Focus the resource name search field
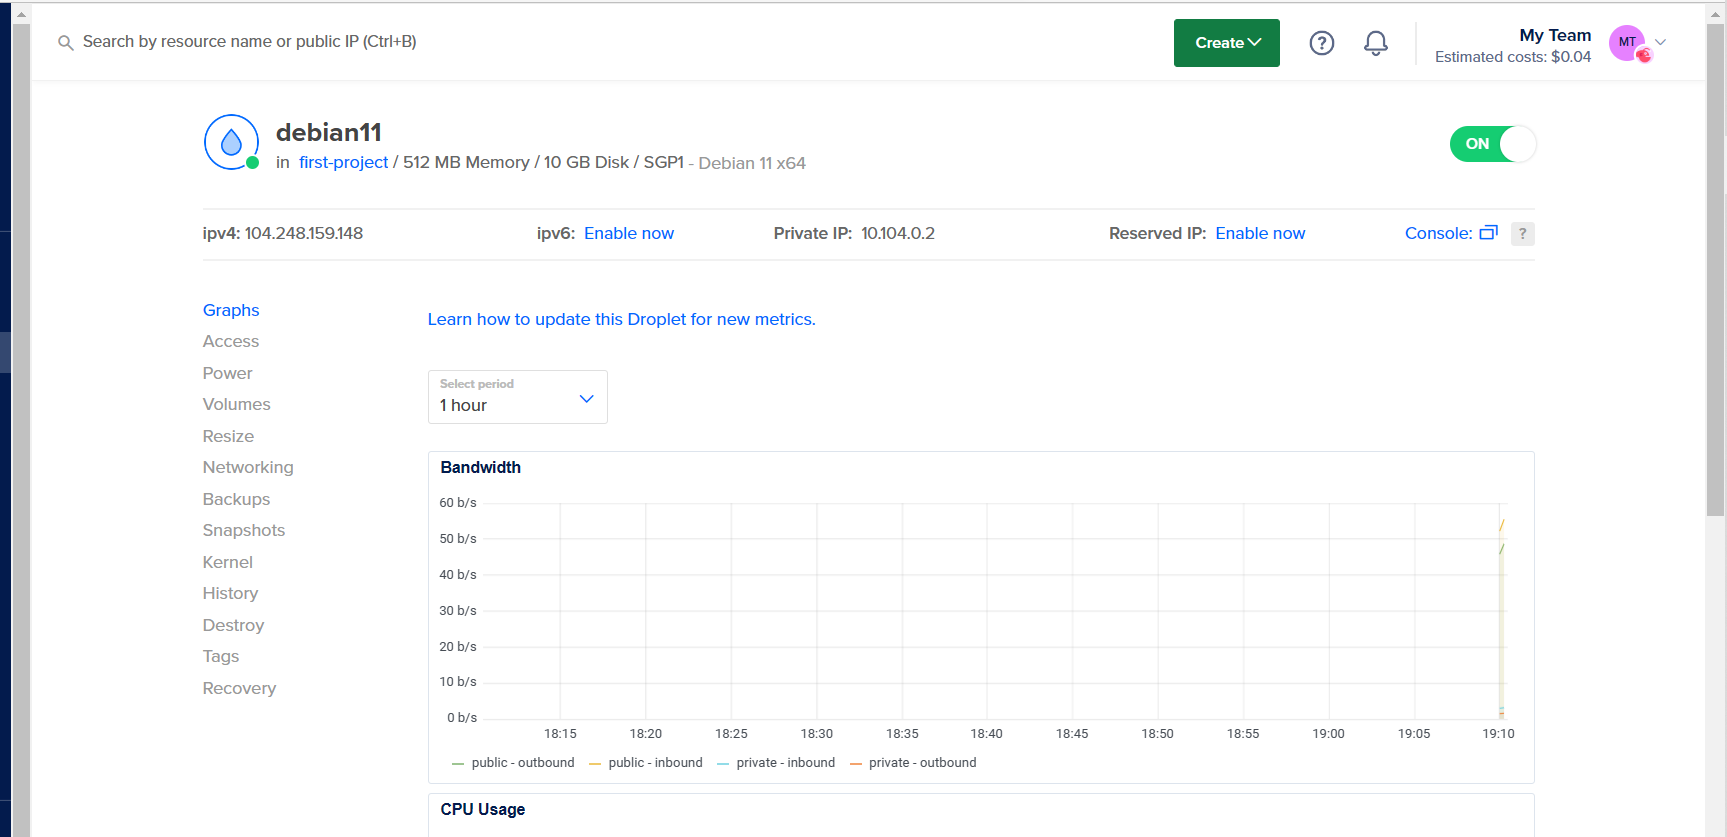Viewport: 1727px width, 837px height. [x=249, y=42]
